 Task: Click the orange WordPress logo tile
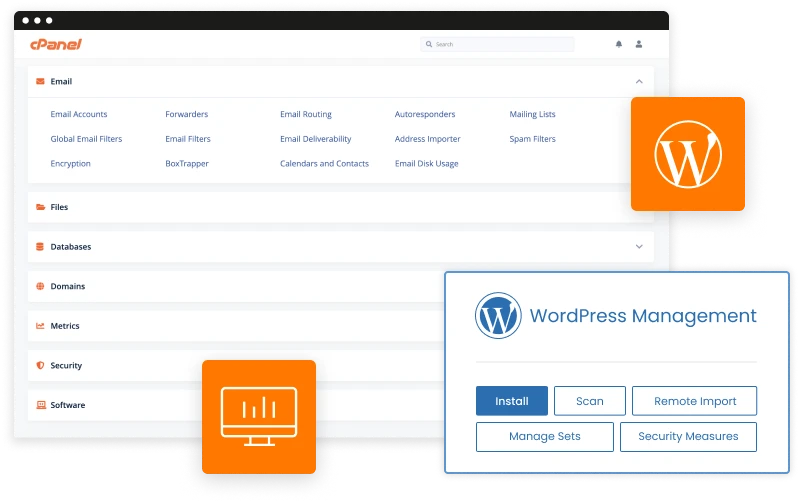pos(687,154)
